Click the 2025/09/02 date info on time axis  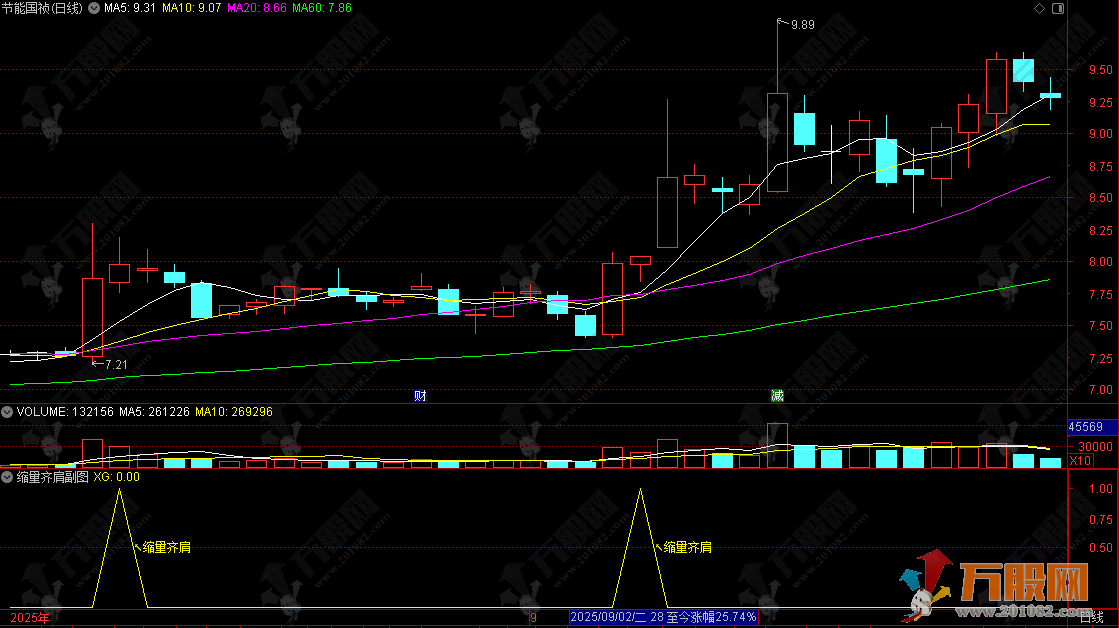click(608, 618)
